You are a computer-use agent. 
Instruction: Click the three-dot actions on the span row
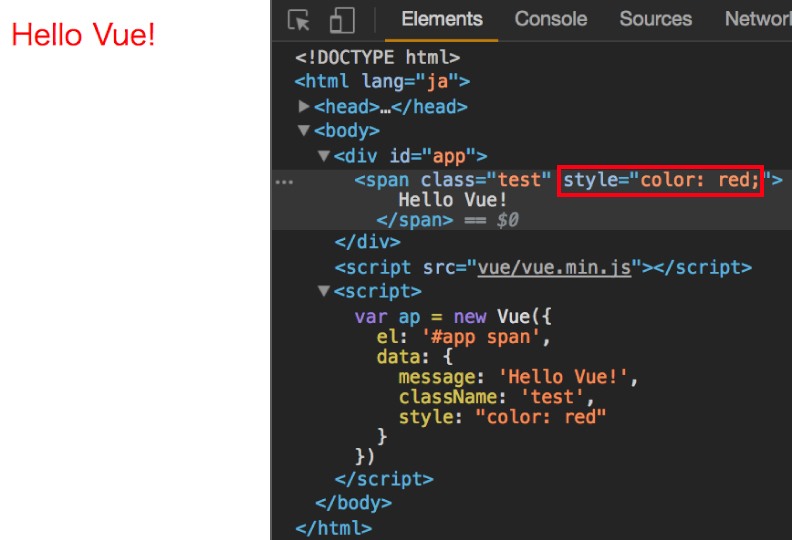[x=284, y=182]
